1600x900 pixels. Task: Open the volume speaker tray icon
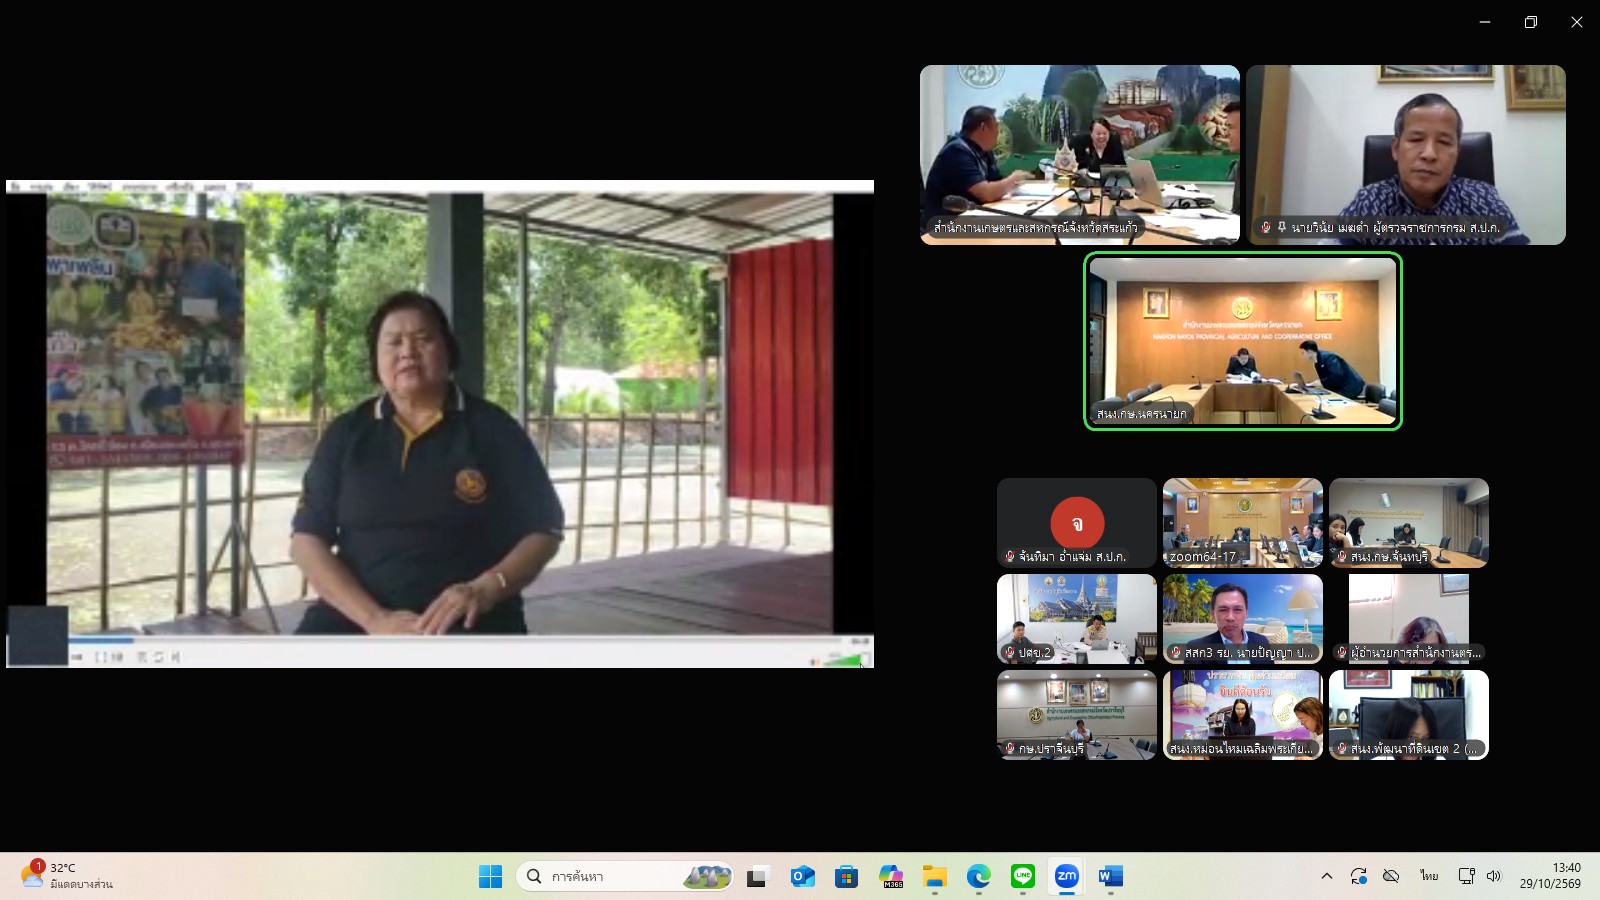click(1494, 876)
